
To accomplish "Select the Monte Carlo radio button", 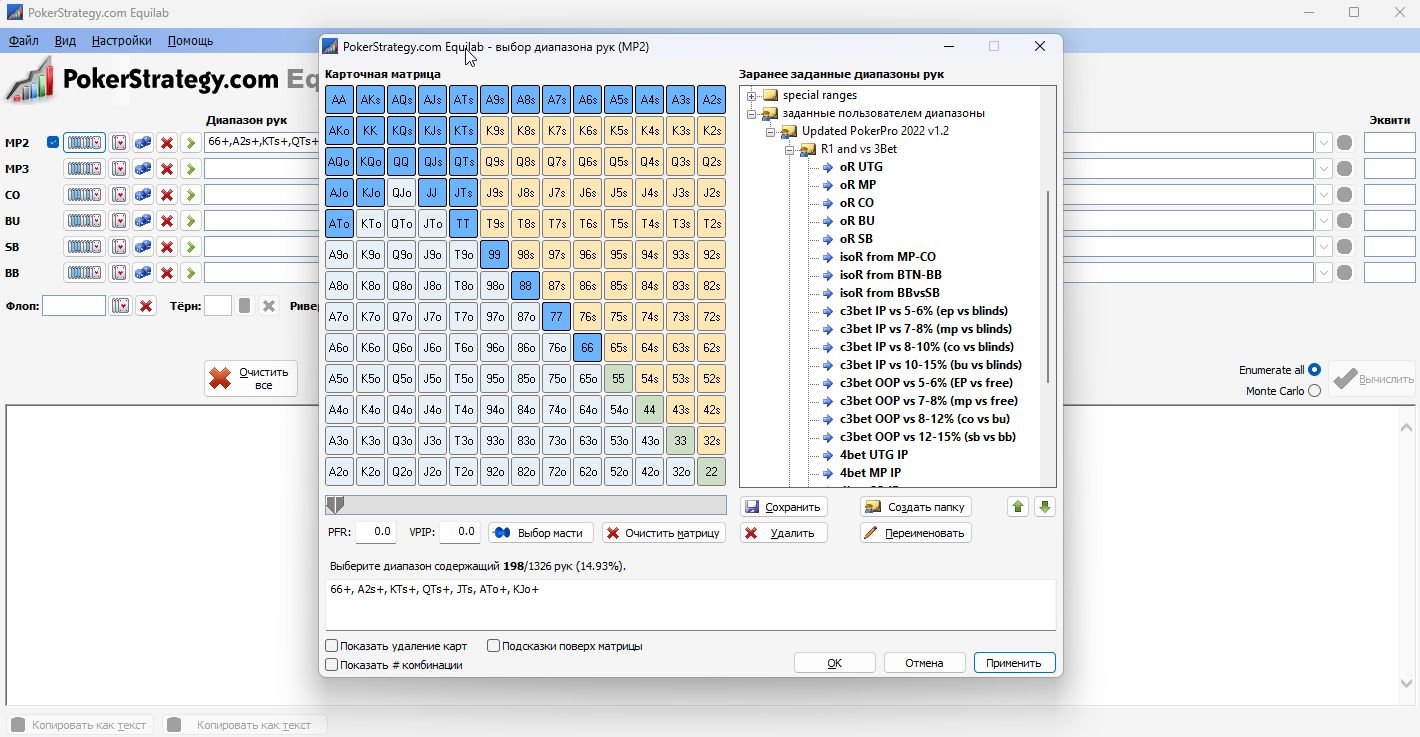I will pyautogui.click(x=1314, y=391).
